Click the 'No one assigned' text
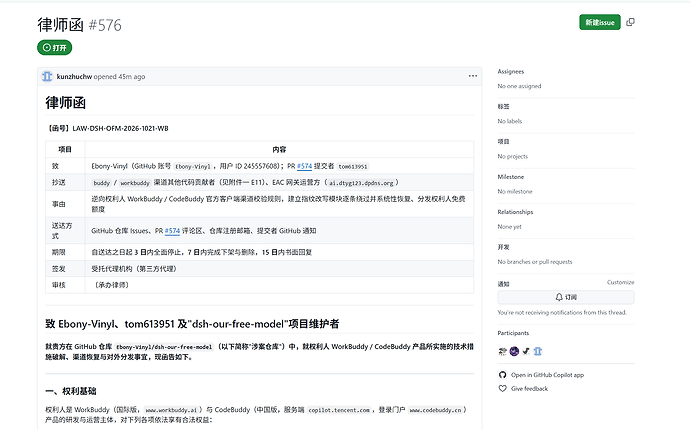This screenshot has height=430, width=690. click(519, 86)
